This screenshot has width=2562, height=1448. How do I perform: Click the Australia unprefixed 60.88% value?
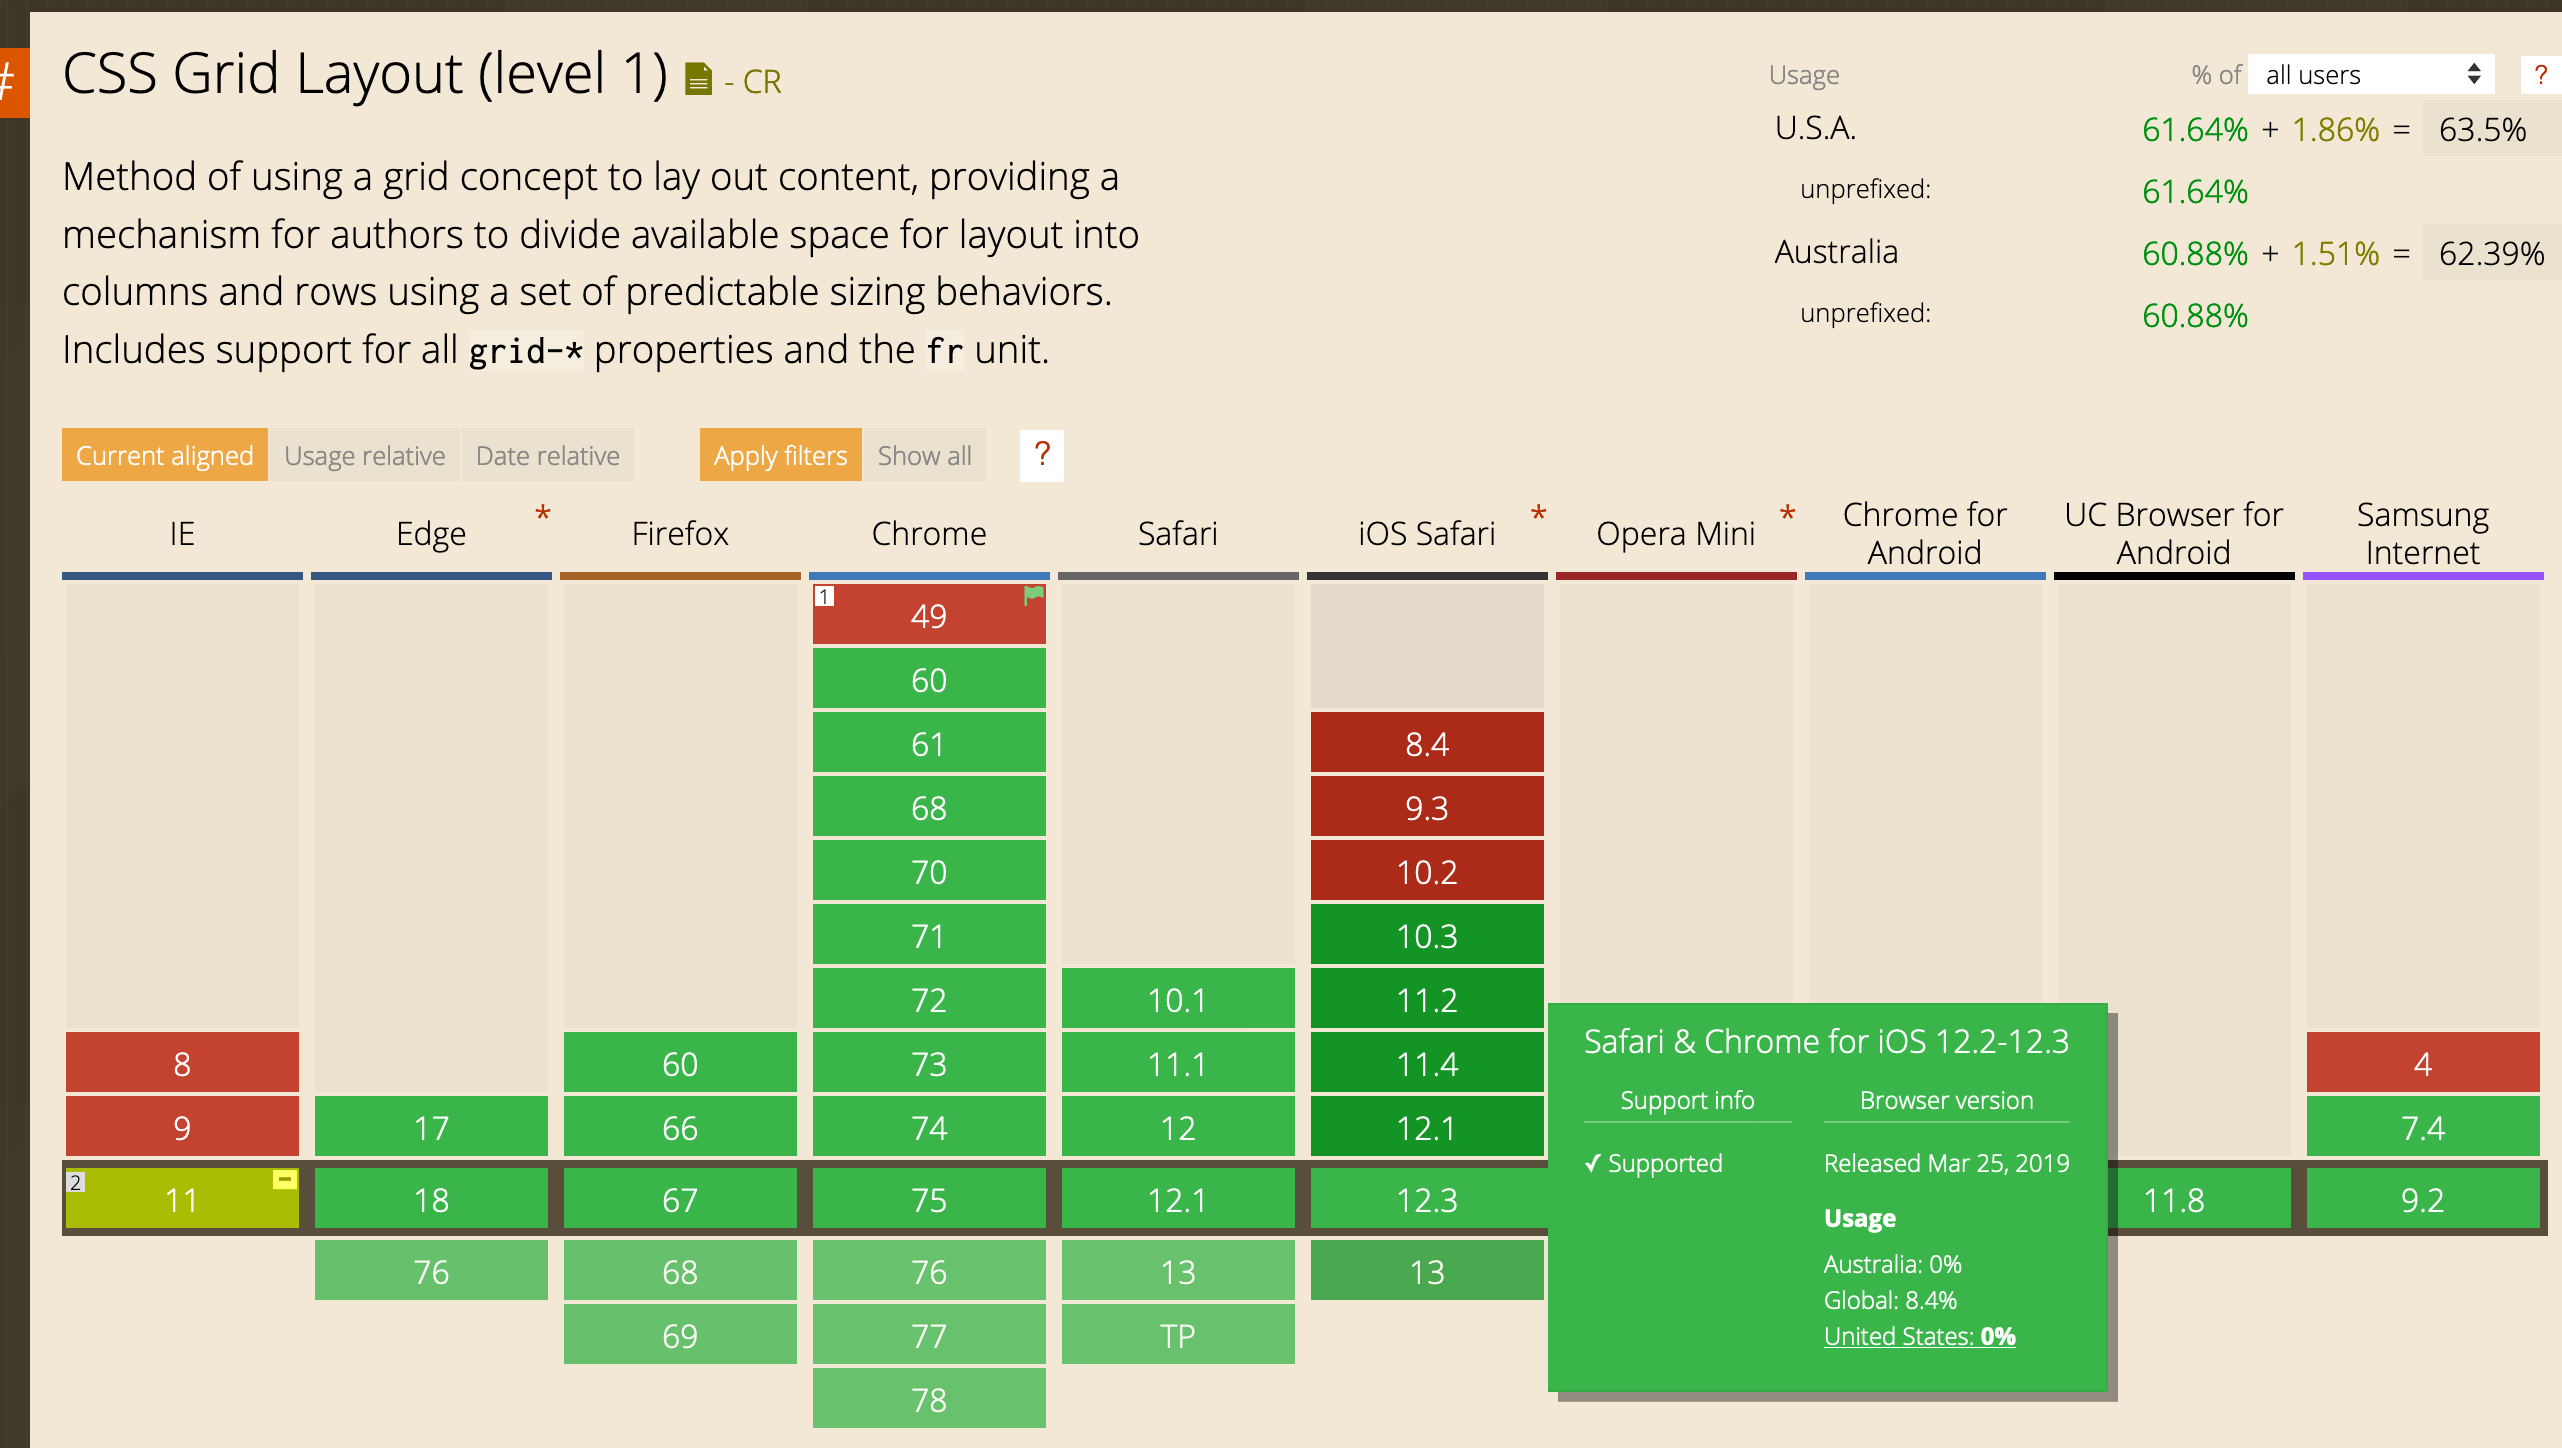point(2195,316)
